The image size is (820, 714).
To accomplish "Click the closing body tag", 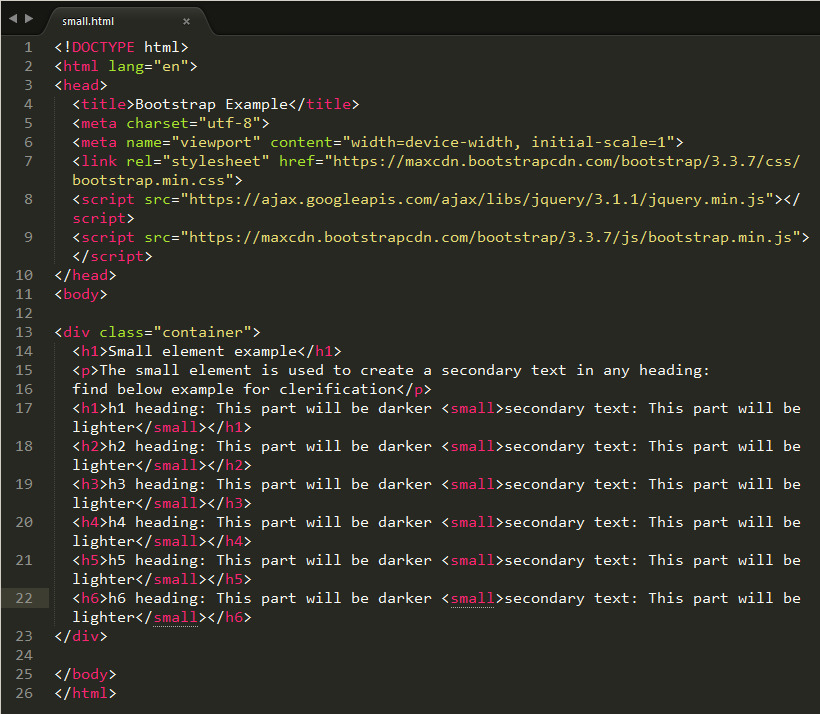I will [x=85, y=675].
